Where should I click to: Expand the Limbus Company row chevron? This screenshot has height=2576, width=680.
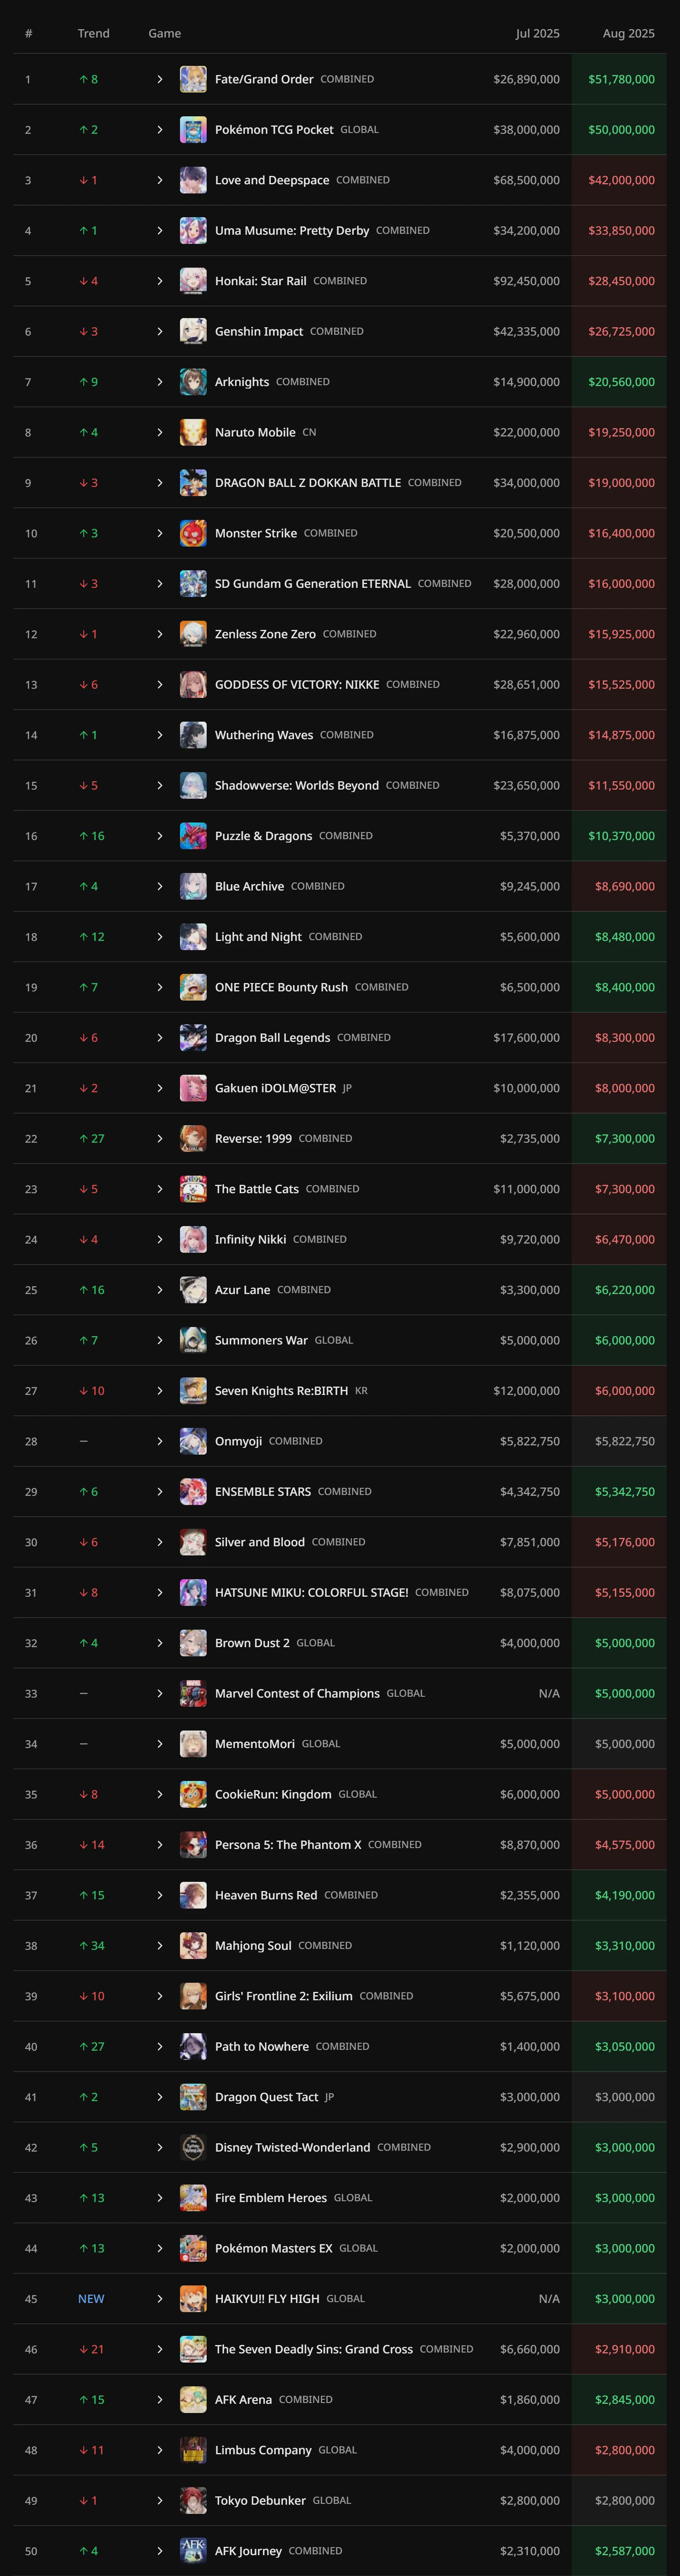click(x=160, y=2450)
